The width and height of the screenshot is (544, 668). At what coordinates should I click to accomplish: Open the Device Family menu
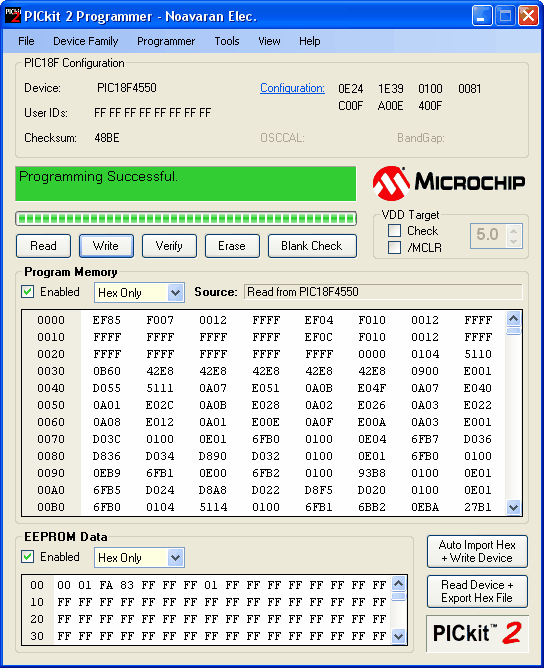pos(86,41)
